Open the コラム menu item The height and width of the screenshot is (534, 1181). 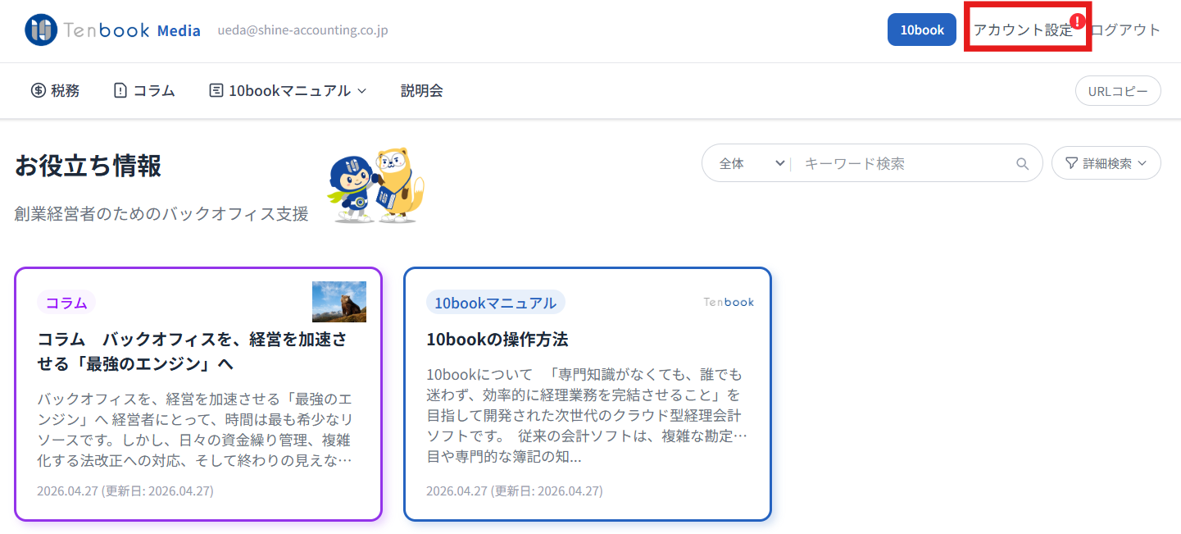tap(144, 91)
